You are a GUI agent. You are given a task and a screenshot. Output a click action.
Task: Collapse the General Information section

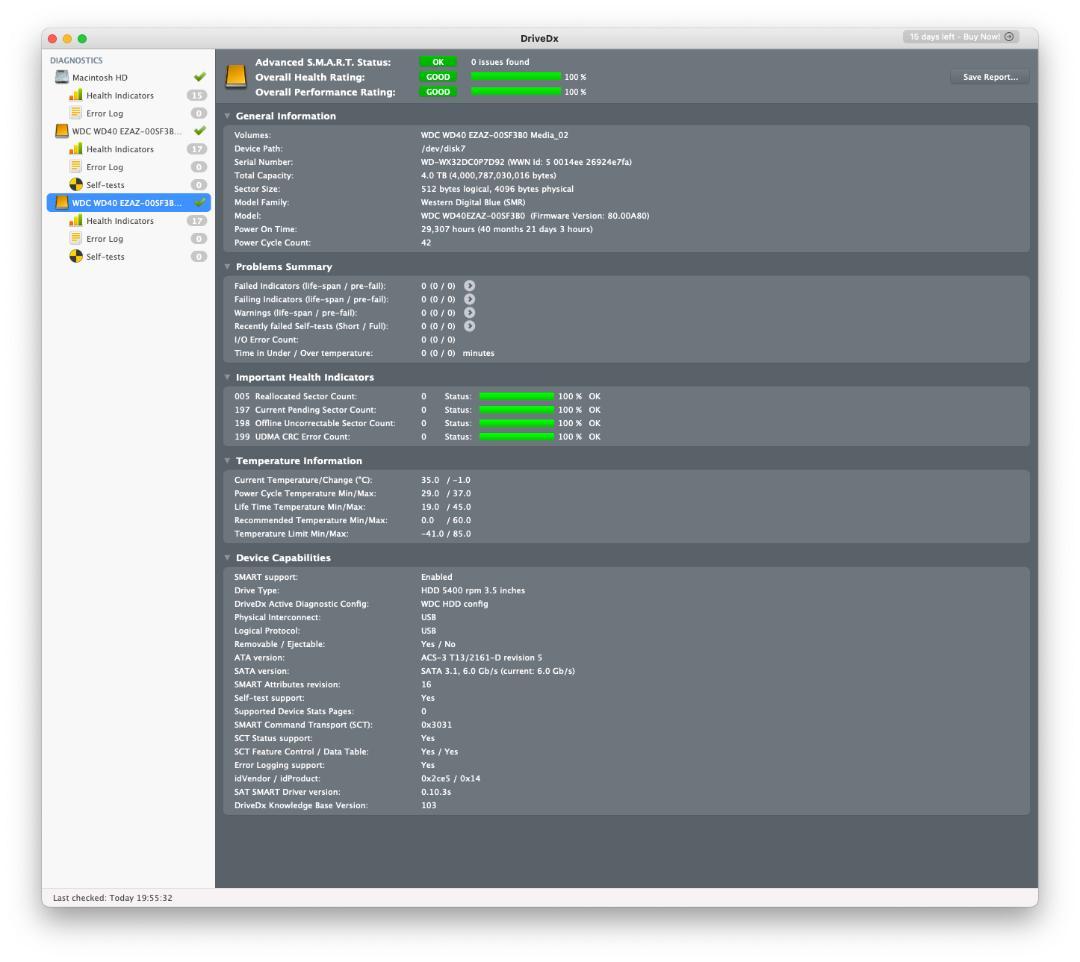tap(227, 116)
